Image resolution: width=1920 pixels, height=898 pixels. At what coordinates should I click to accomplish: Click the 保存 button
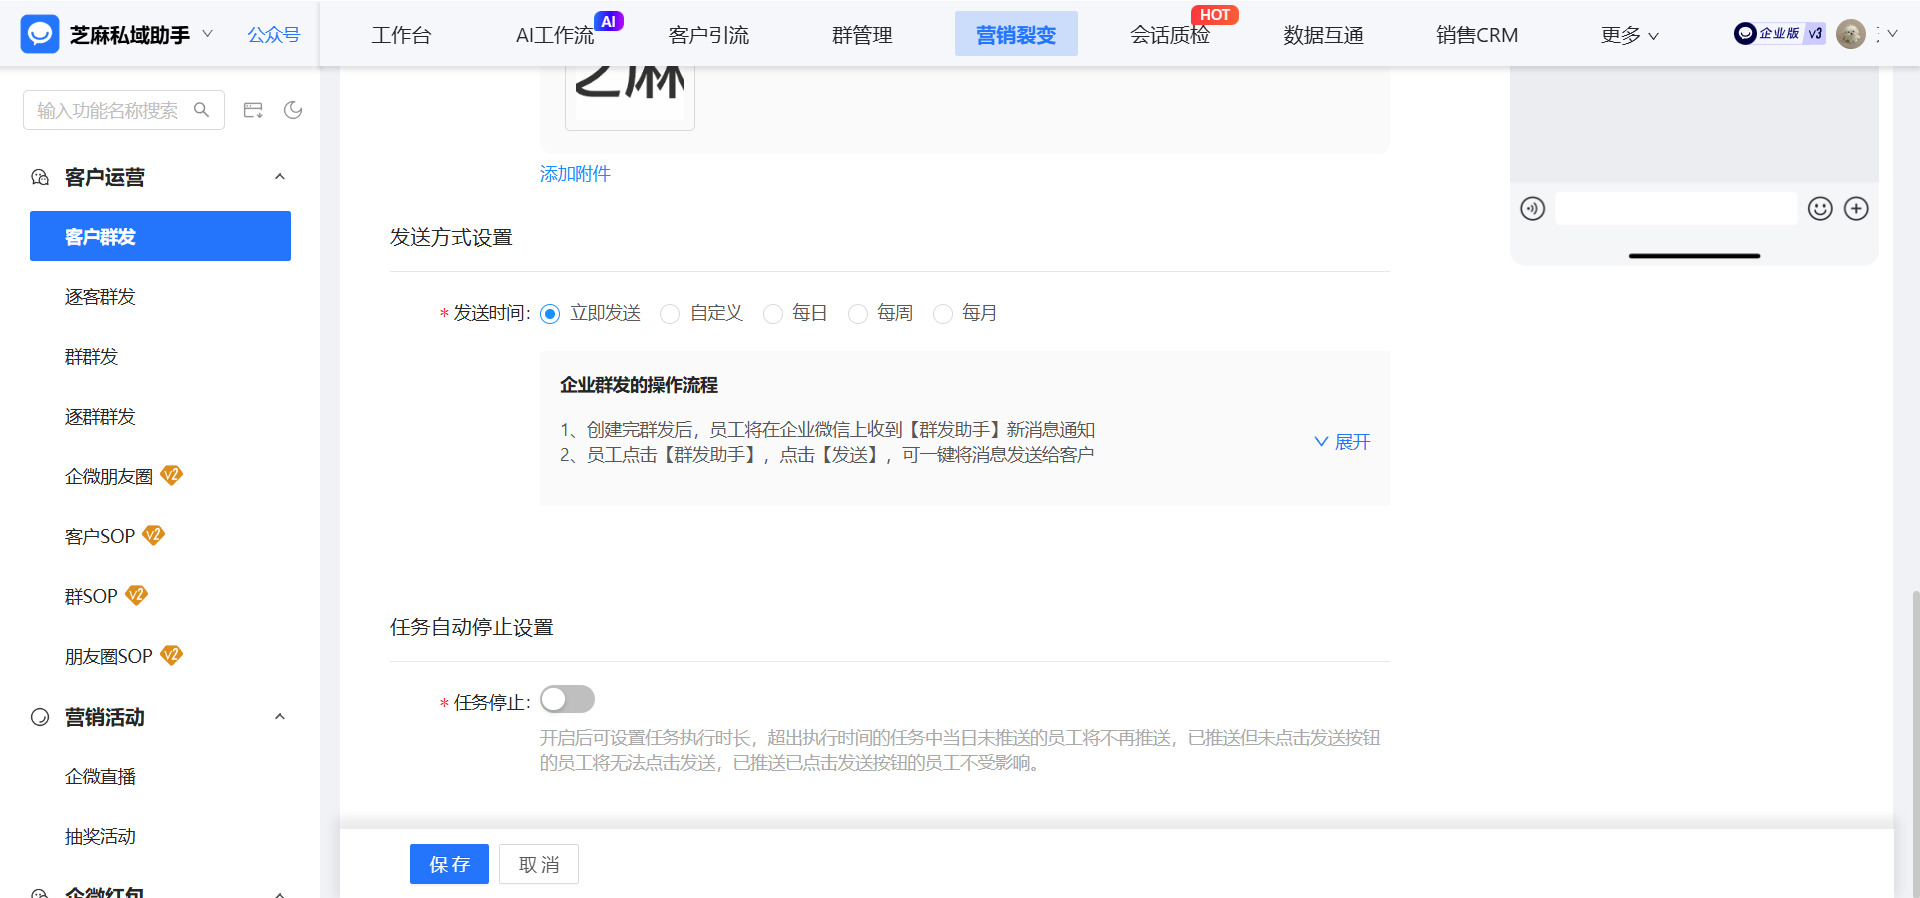(449, 864)
